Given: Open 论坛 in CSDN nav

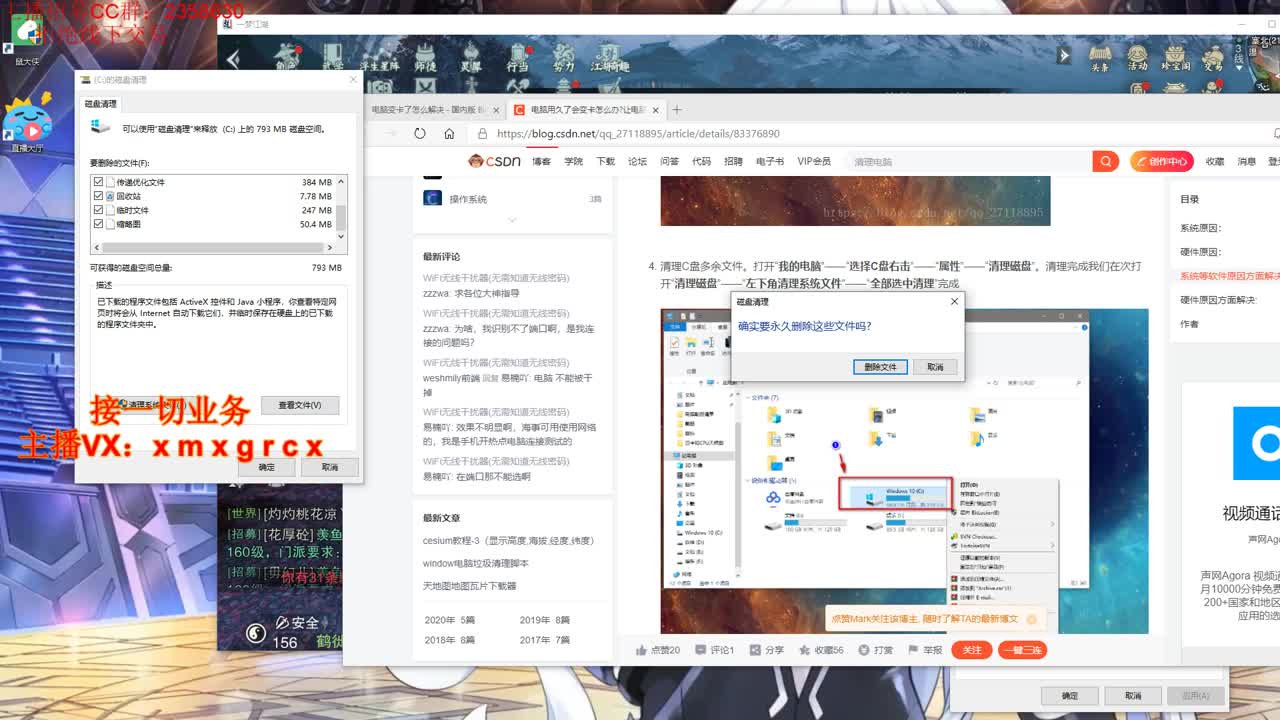Looking at the screenshot, I should click(637, 161).
